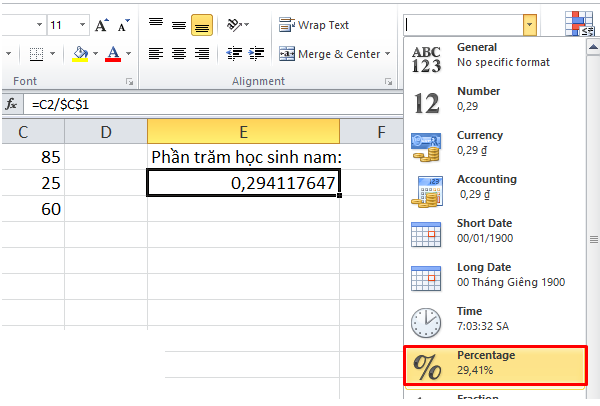This screenshot has width=600, height=406.
Task: Apply the red Font Color letter A
Action: pyautogui.click(x=113, y=54)
